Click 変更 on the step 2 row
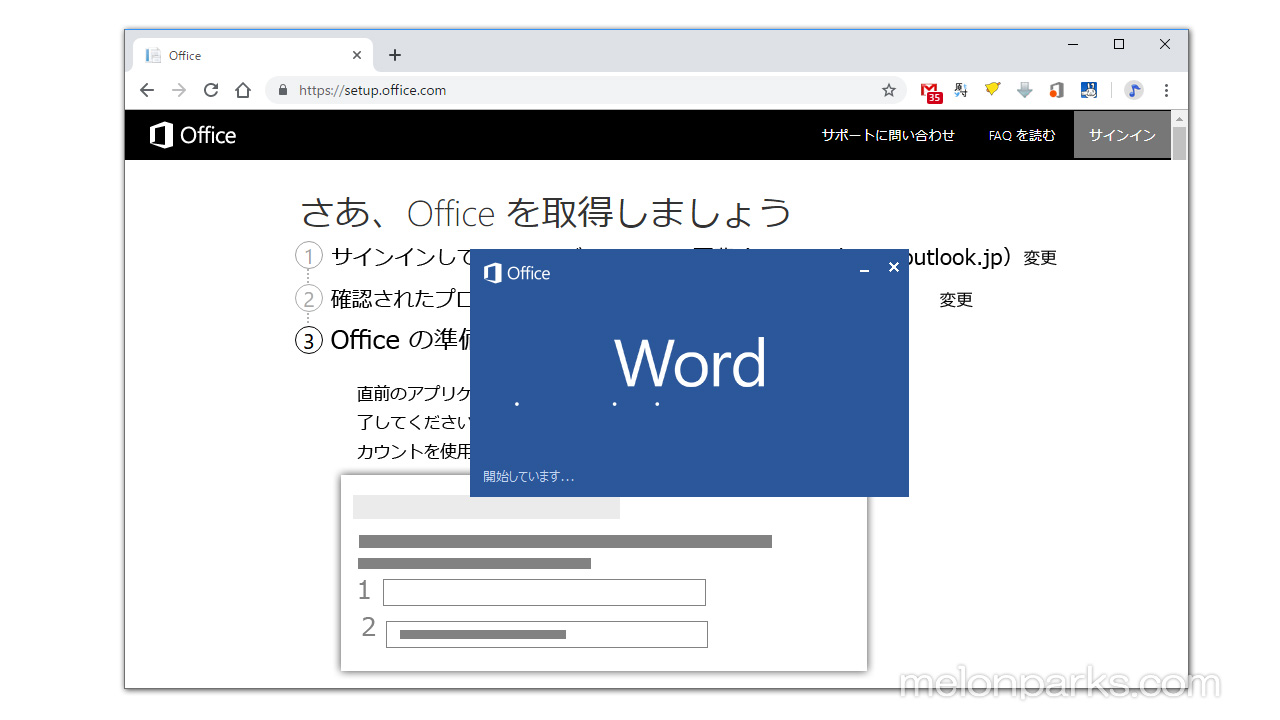1280x720 pixels. 956,300
